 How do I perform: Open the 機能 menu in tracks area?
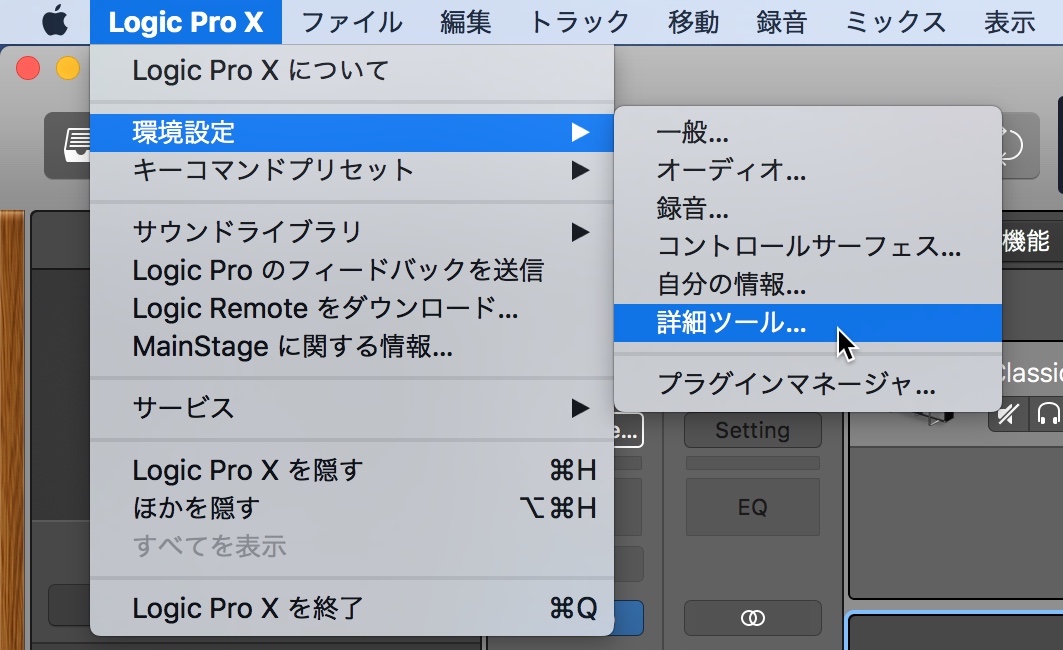coord(1026,241)
